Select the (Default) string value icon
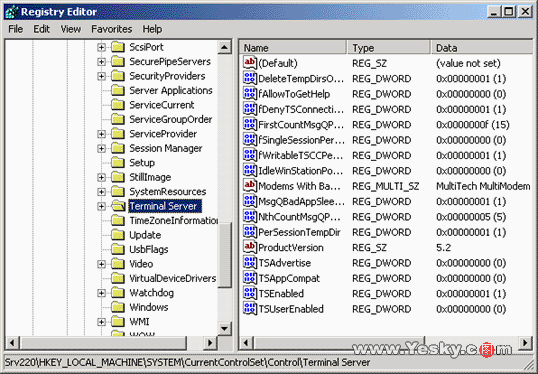The image size is (538, 374). [249, 63]
